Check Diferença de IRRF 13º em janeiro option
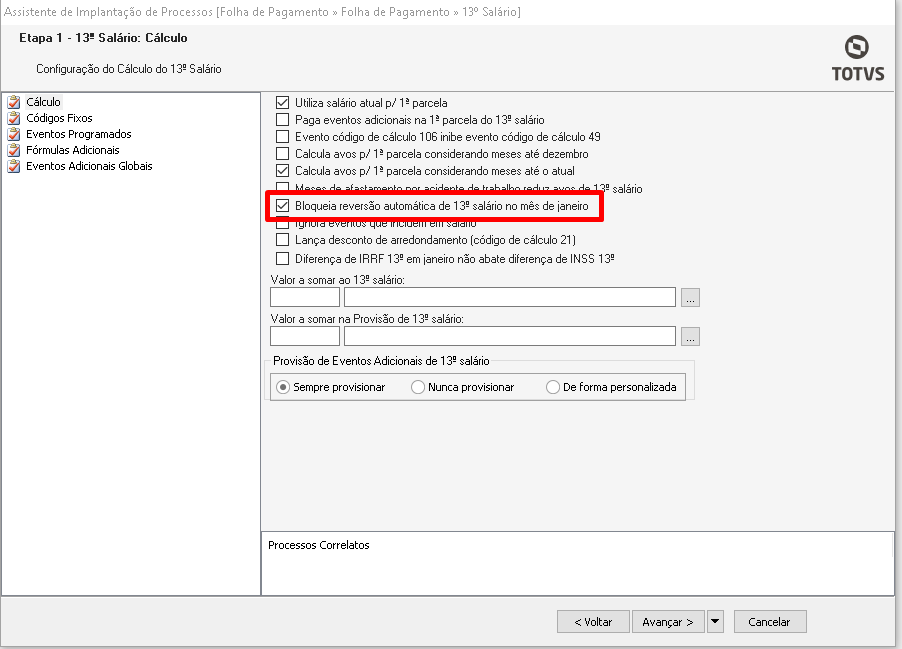902x649 pixels. (282, 258)
